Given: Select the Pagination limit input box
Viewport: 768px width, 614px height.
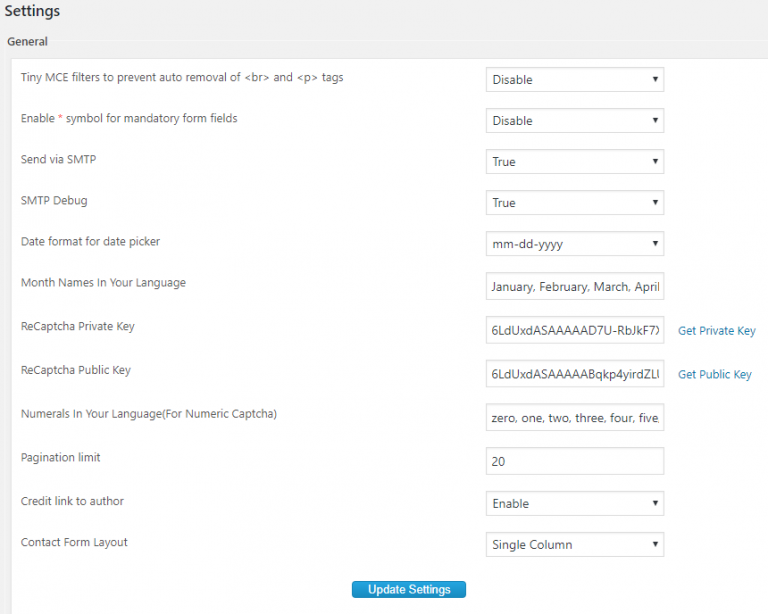Looking at the screenshot, I should (x=574, y=461).
